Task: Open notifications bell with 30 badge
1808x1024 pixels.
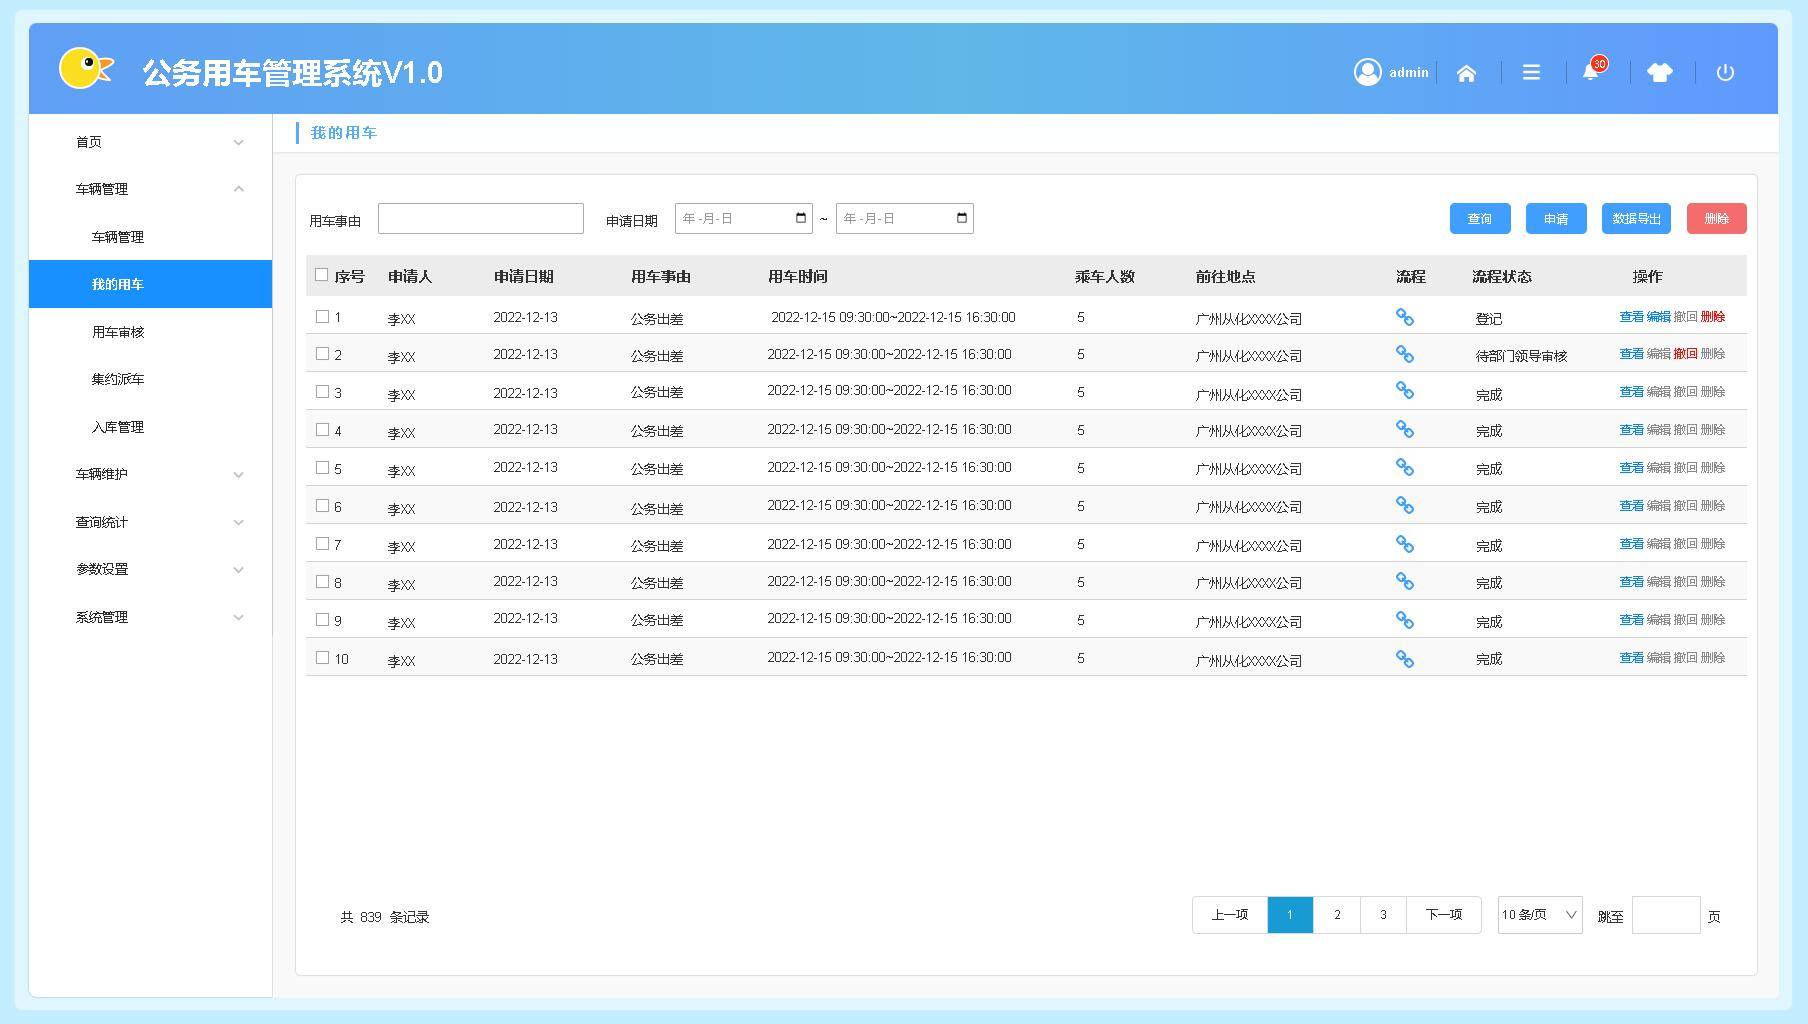Action: tap(1591, 72)
